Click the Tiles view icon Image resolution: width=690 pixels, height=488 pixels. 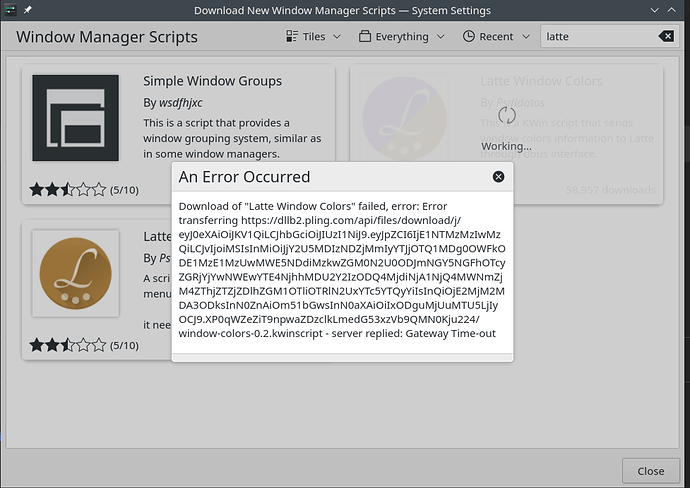[292, 36]
